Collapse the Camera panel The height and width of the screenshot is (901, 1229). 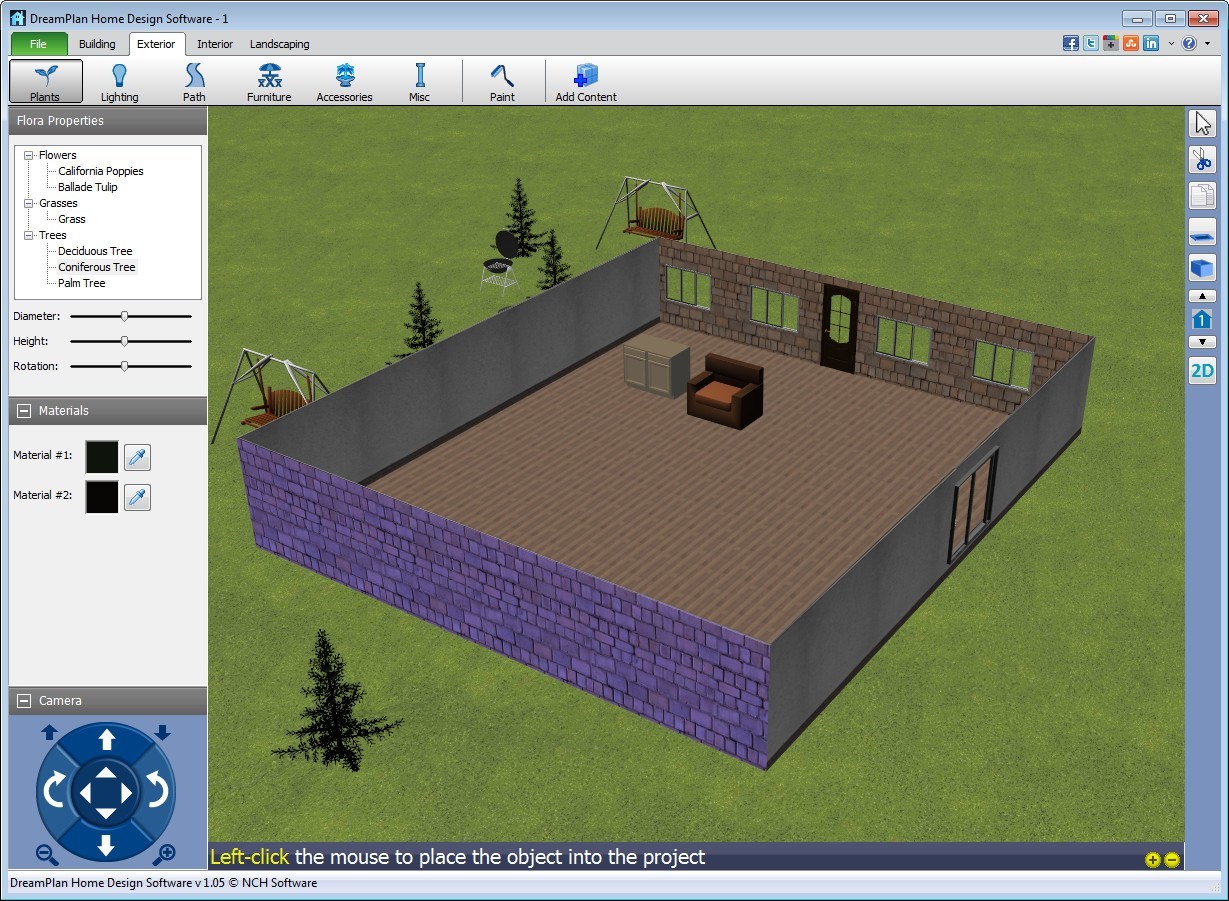pyautogui.click(x=24, y=701)
